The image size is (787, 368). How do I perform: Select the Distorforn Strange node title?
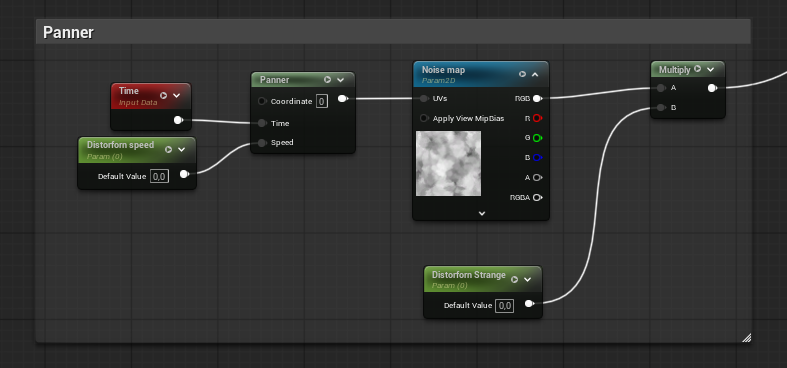point(469,275)
